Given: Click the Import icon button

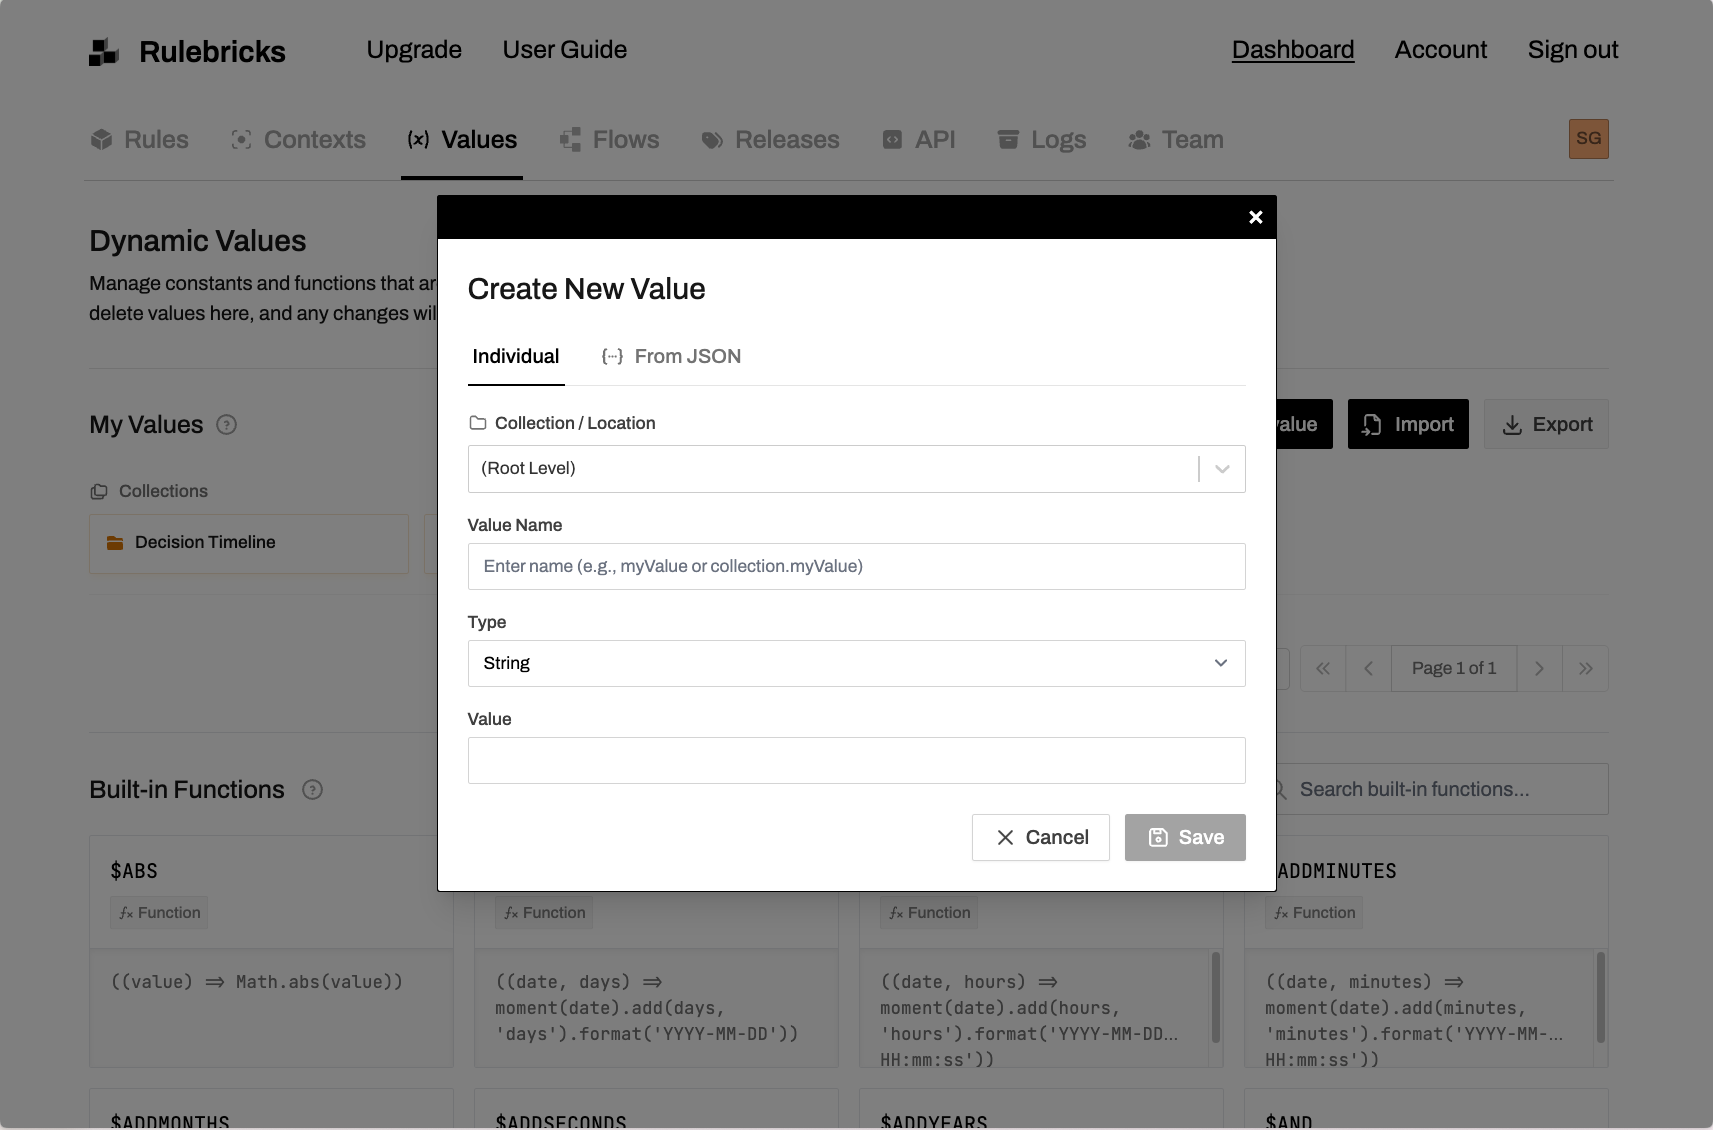Looking at the screenshot, I should pos(1372,424).
